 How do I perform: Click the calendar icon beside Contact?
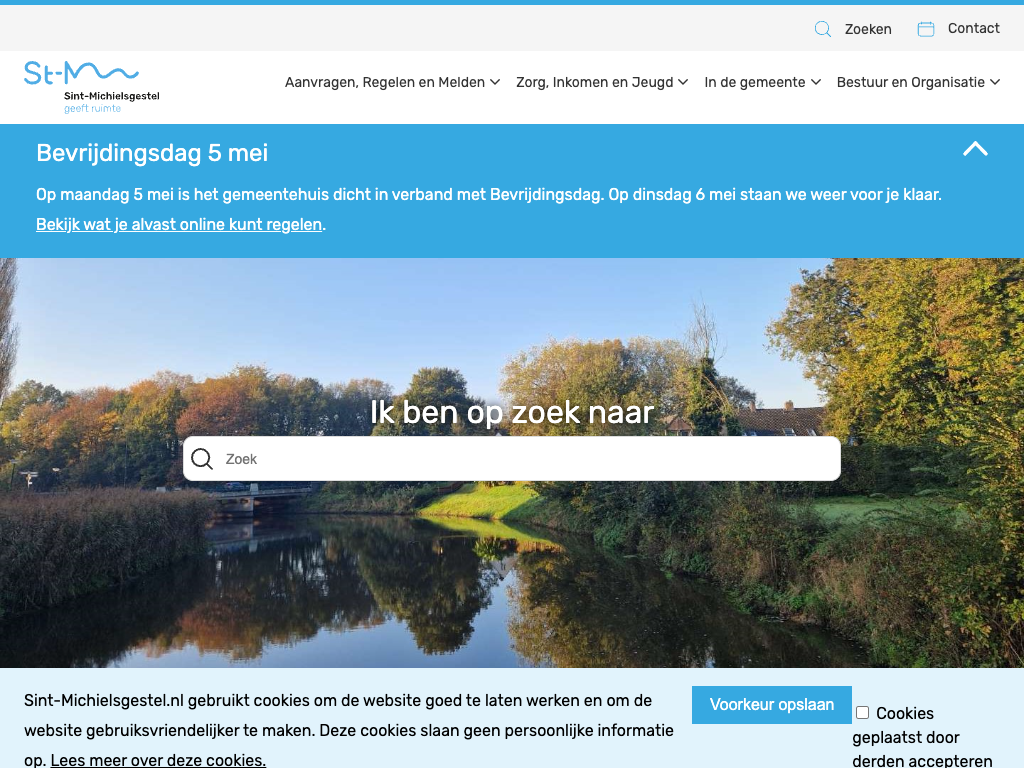(x=926, y=29)
